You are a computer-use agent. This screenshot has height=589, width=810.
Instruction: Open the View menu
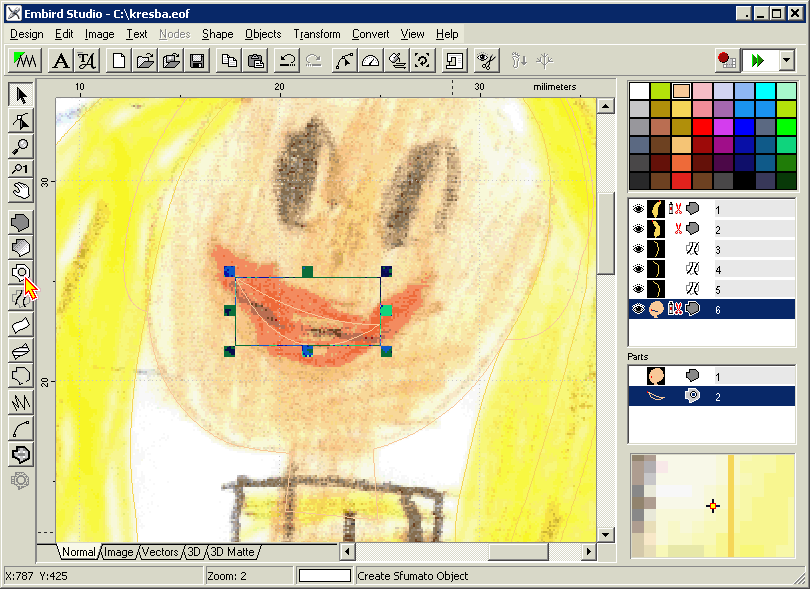[412, 34]
